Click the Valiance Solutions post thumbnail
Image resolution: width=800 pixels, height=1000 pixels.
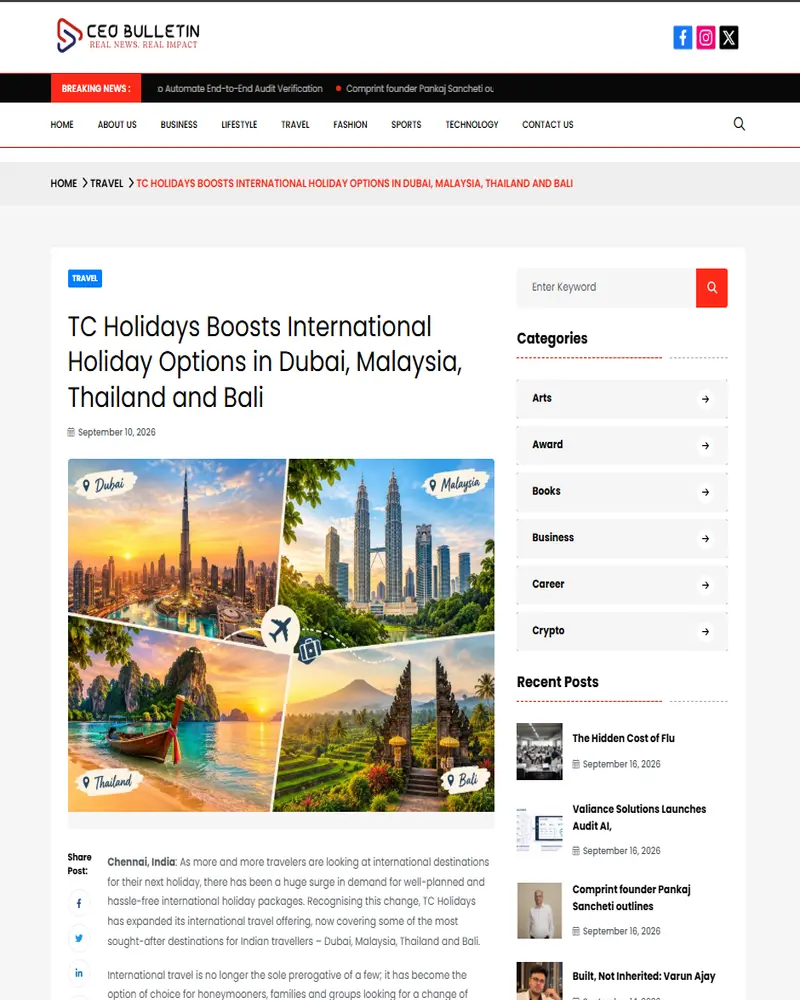(x=540, y=830)
